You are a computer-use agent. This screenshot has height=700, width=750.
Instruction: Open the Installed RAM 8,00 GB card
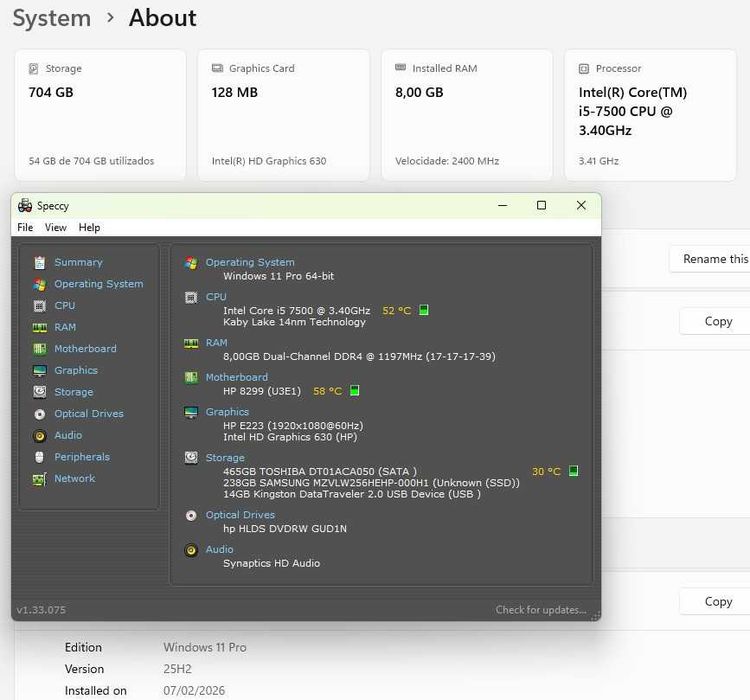point(467,115)
